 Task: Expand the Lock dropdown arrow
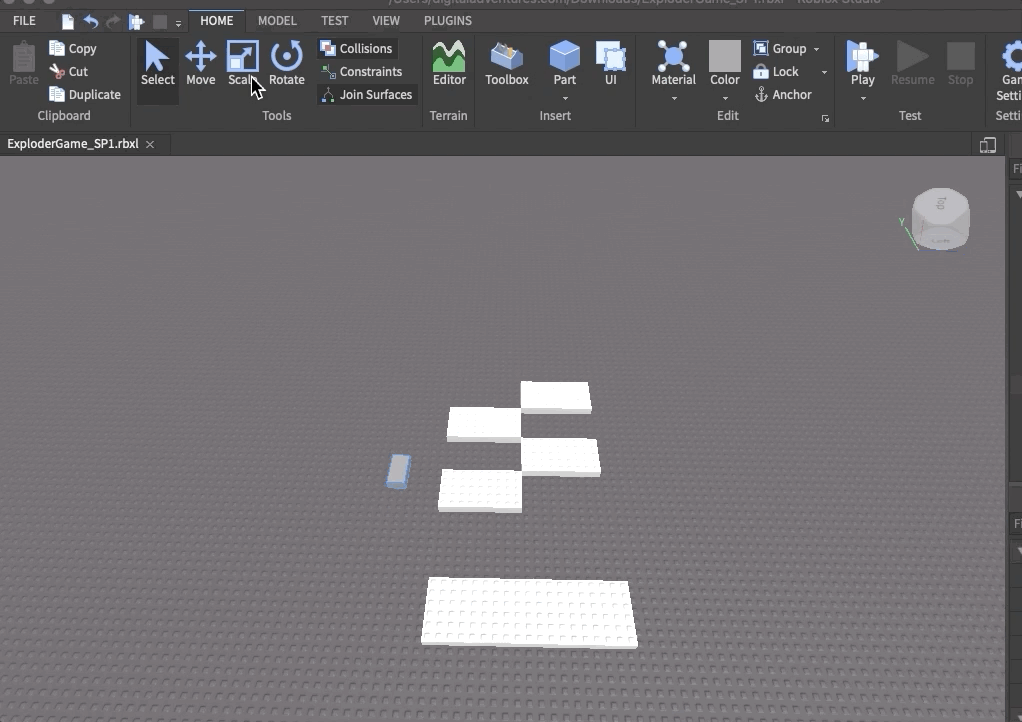[824, 72]
